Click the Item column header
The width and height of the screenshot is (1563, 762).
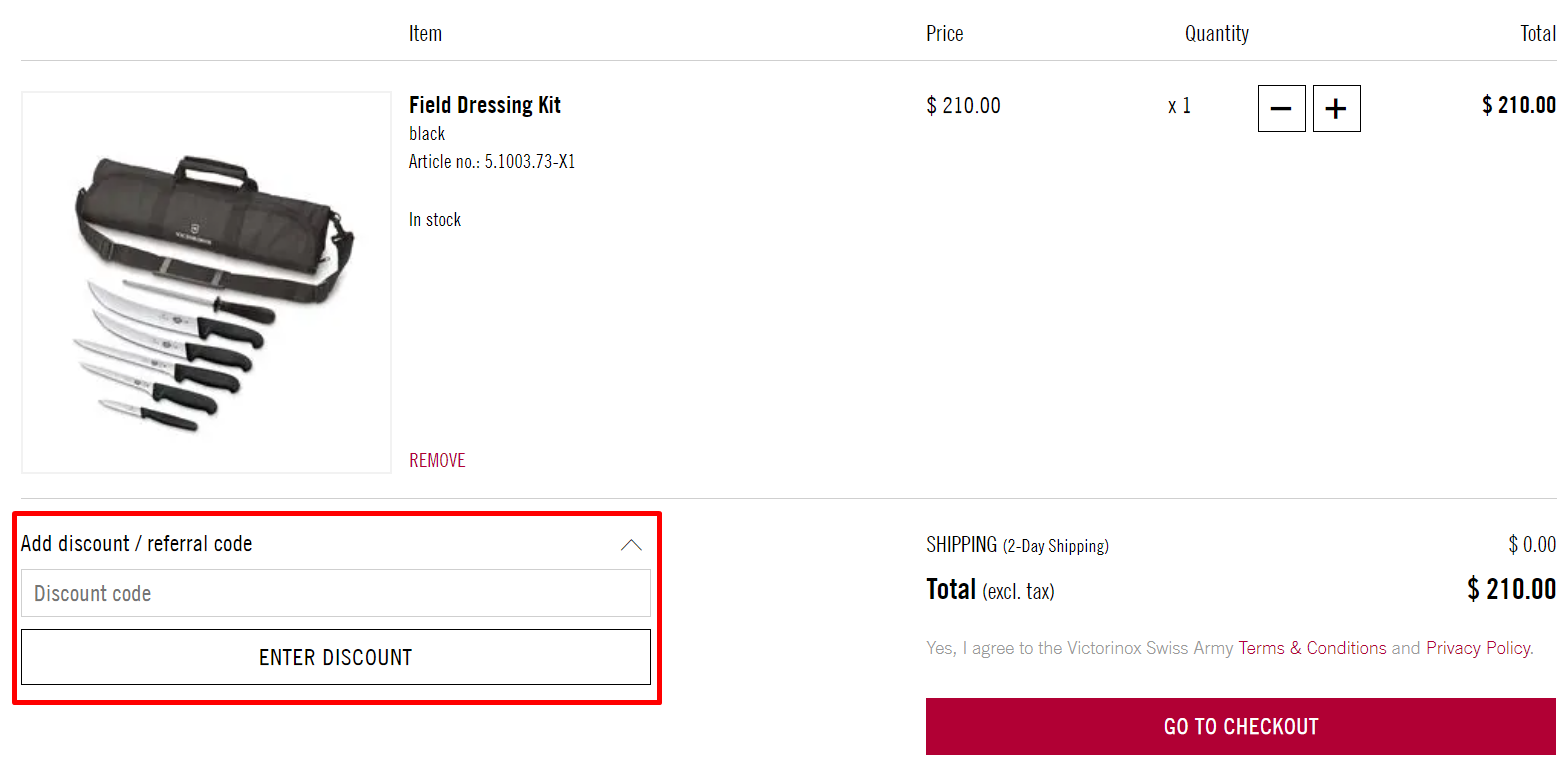[425, 33]
